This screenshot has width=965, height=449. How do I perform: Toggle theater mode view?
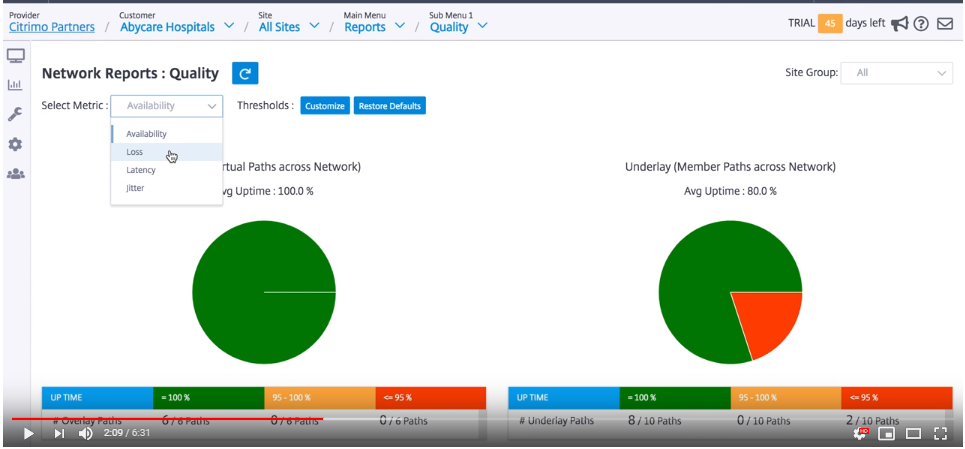[x=913, y=434]
